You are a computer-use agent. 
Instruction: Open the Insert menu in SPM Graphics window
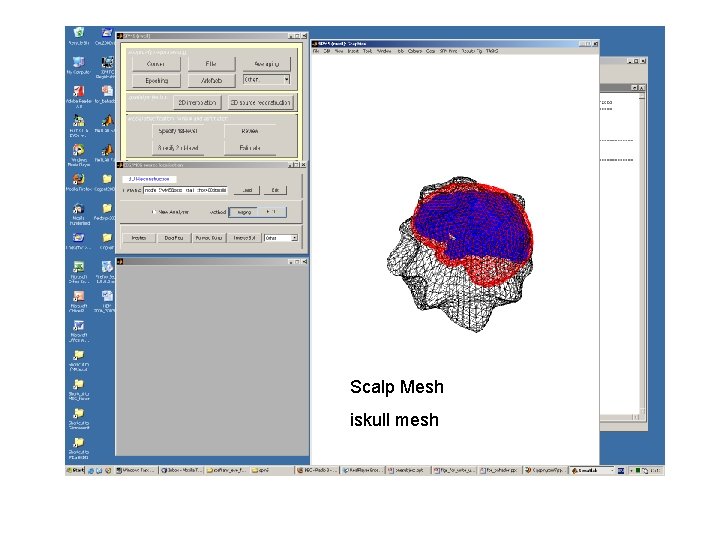[x=353, y=51]
